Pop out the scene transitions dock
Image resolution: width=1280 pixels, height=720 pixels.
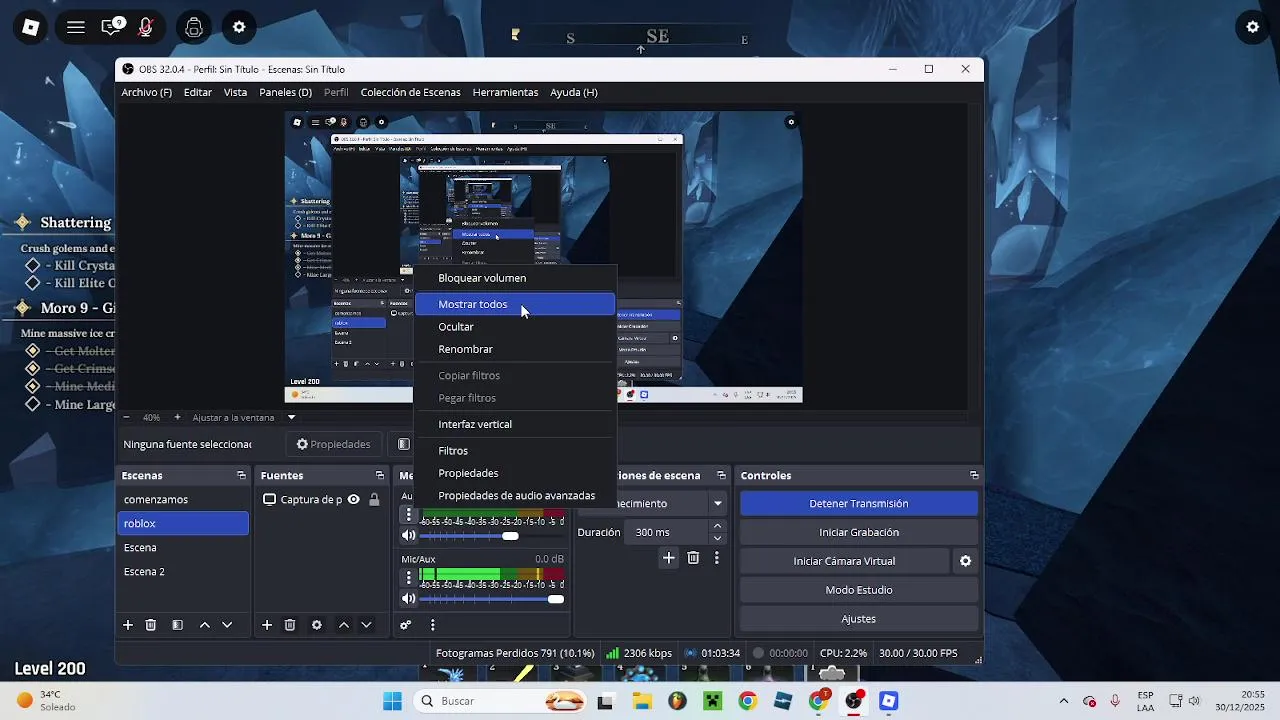coord(722,475)
